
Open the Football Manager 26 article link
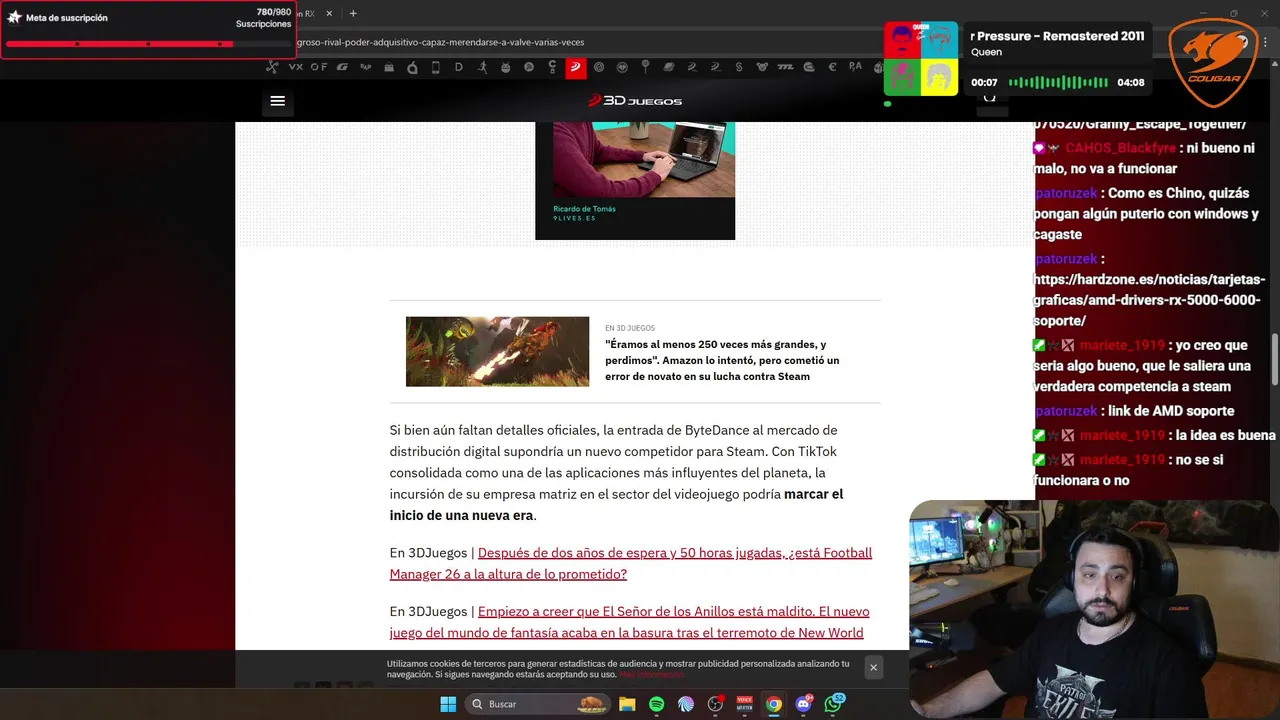click(631, 563)
